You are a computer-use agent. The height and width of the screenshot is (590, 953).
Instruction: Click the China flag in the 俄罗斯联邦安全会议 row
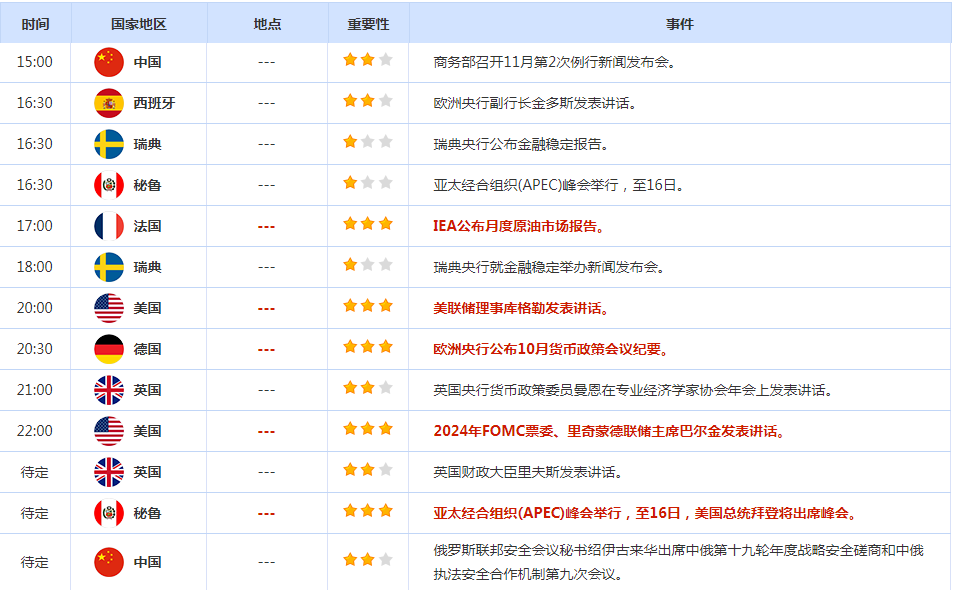click(x=109, y=562)
